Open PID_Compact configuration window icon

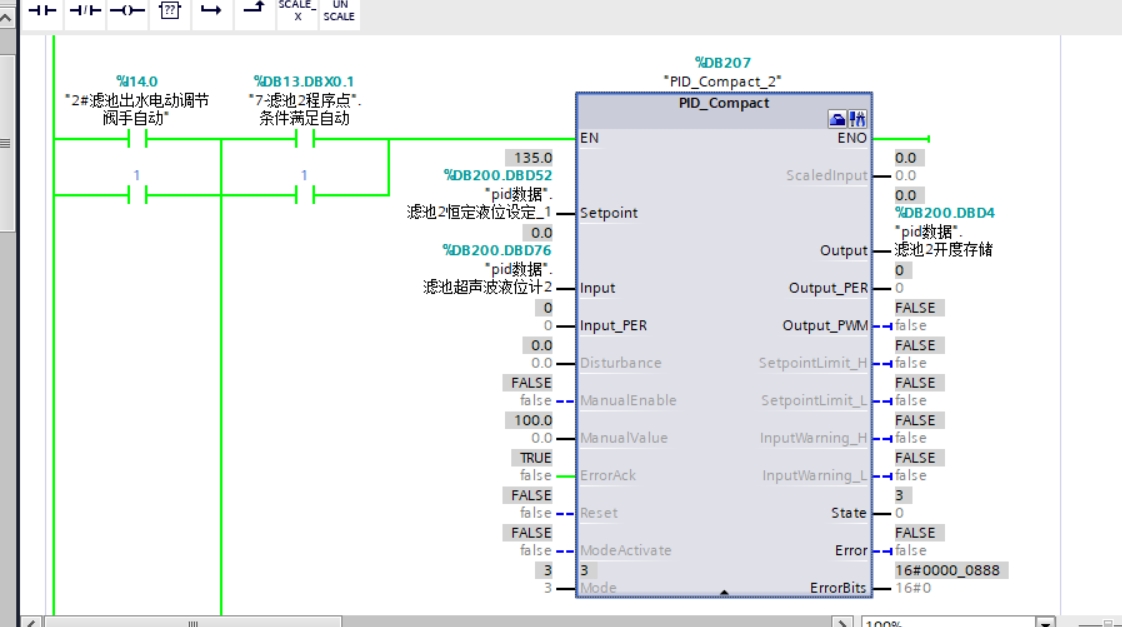point(837,120)
